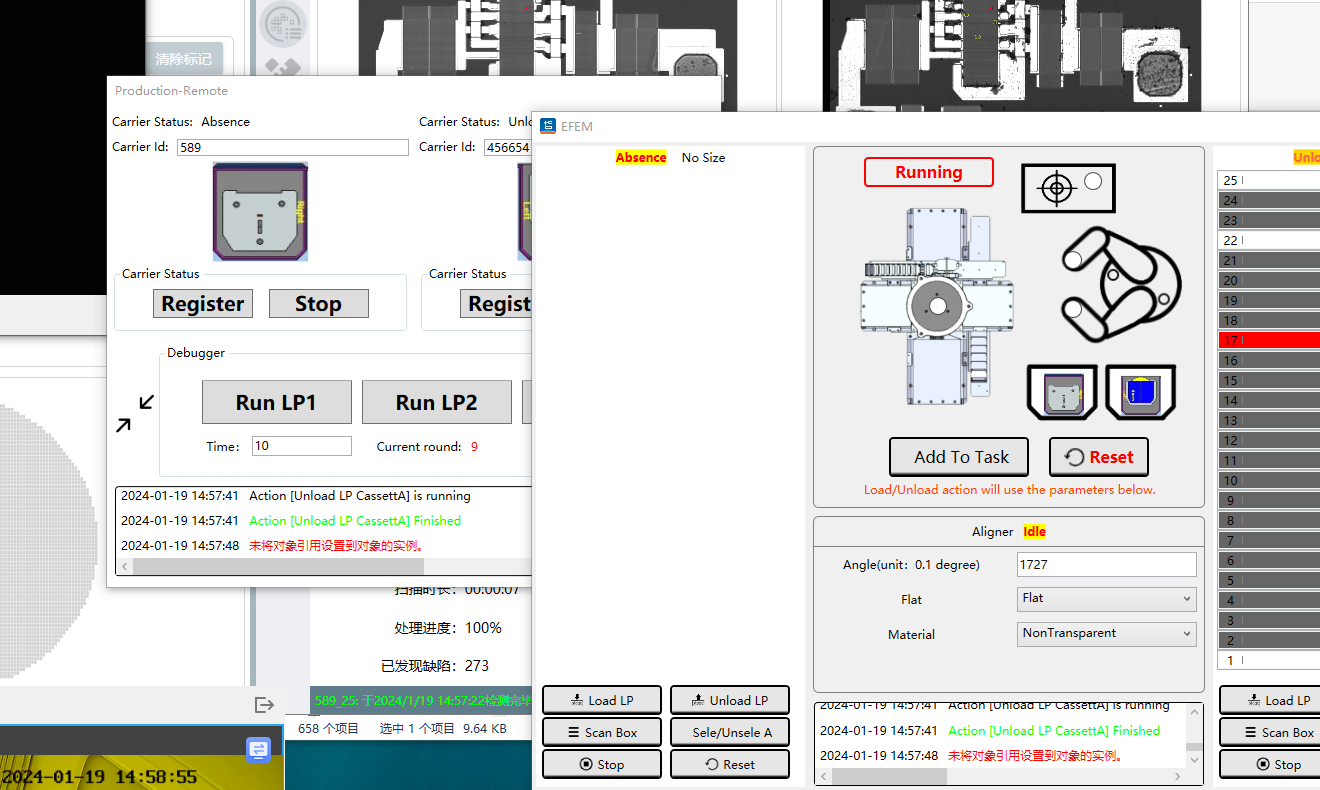Click Reset button beside left Stop in EFEM
The image size is (1320, 790).
pos(730,764)
